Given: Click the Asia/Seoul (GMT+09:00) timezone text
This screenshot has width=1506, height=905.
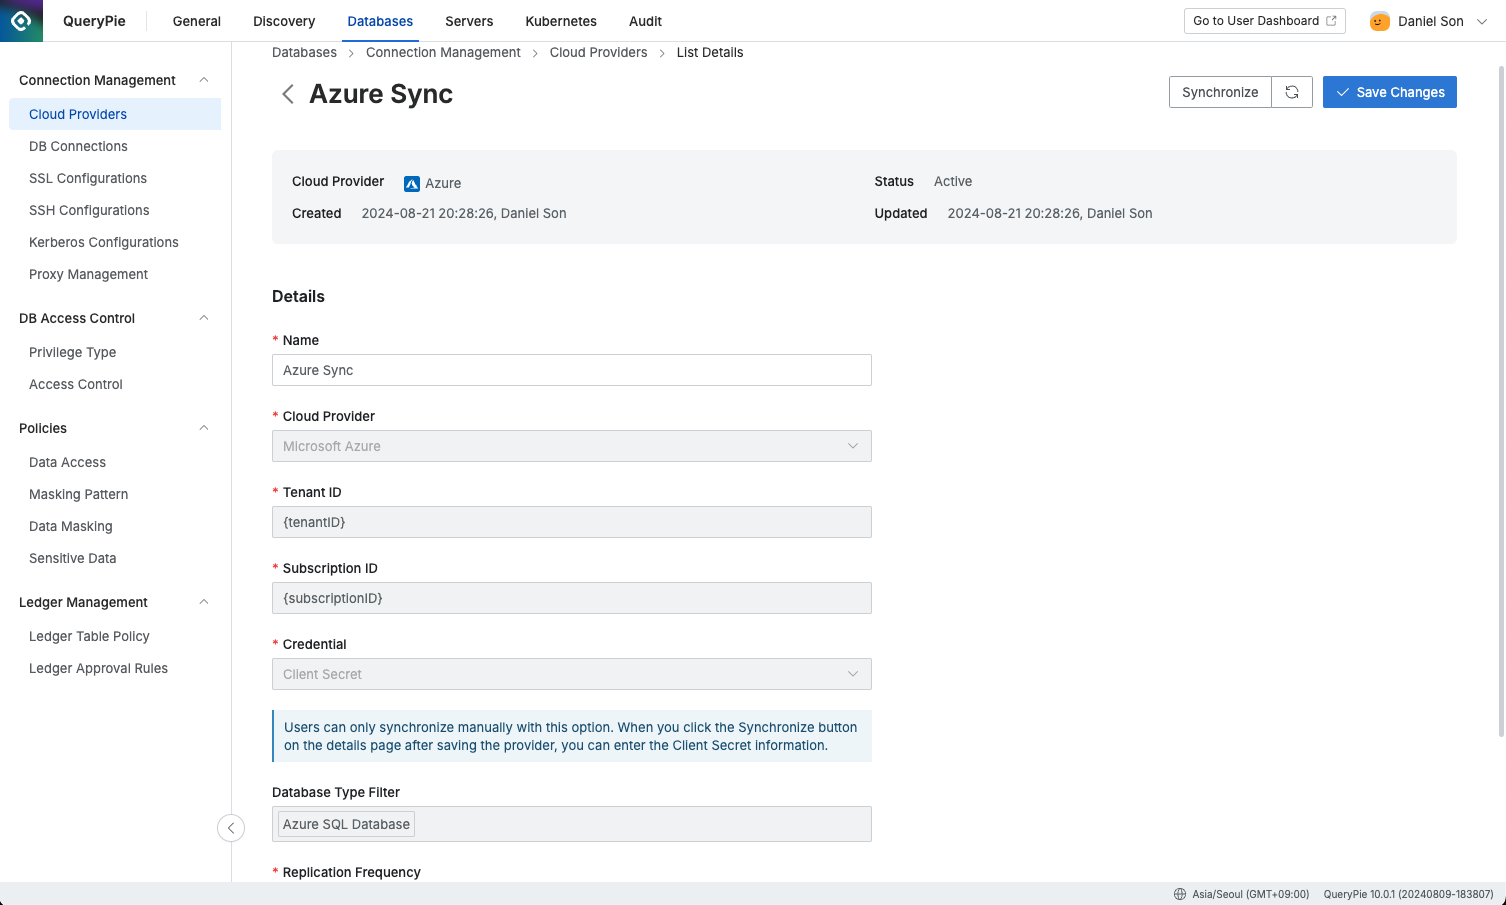Looking at the screenshot, I should [x=1250, y=894].
